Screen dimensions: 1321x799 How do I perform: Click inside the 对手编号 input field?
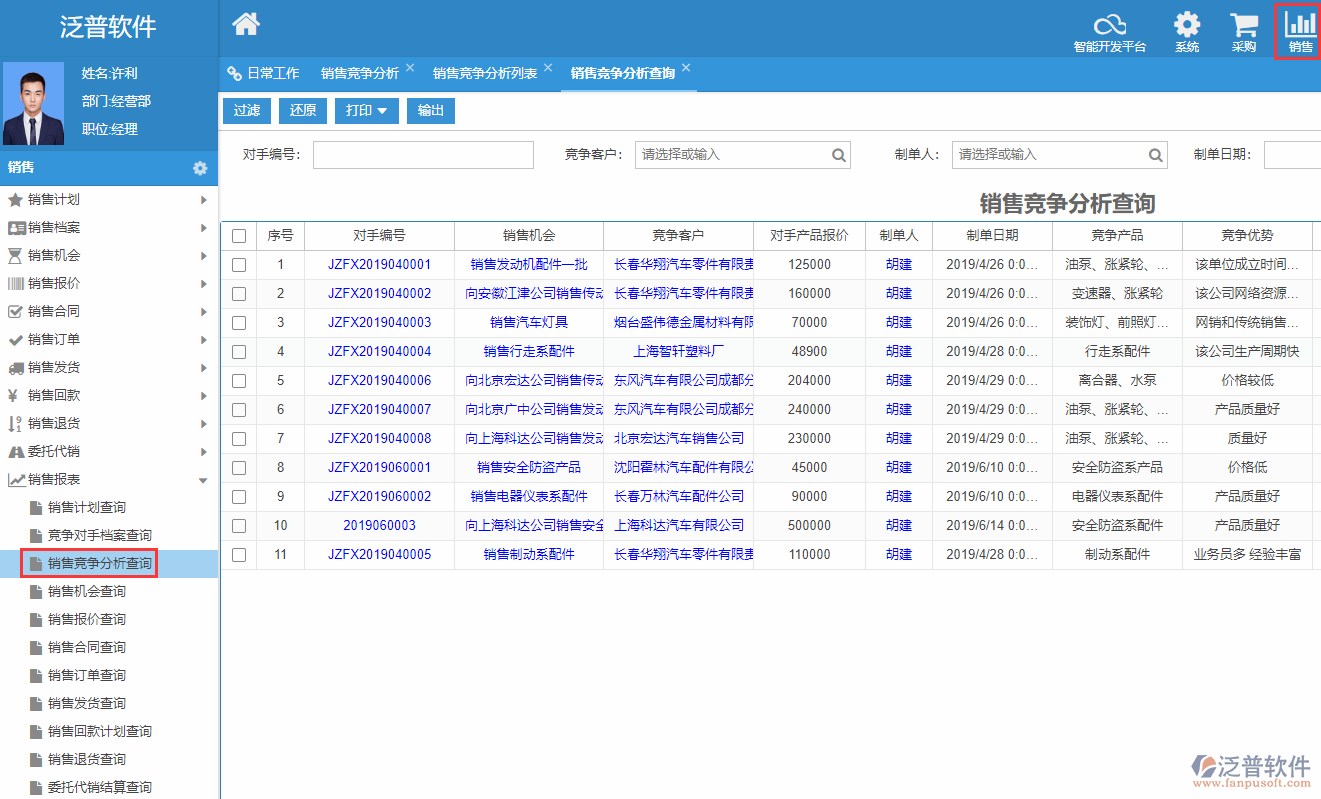pyautogui.click(x=422, y=155)
